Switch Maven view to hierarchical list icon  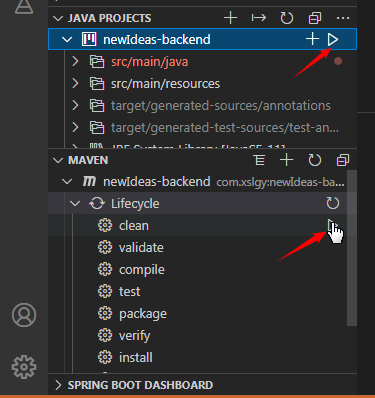click(x=259, y=160)
